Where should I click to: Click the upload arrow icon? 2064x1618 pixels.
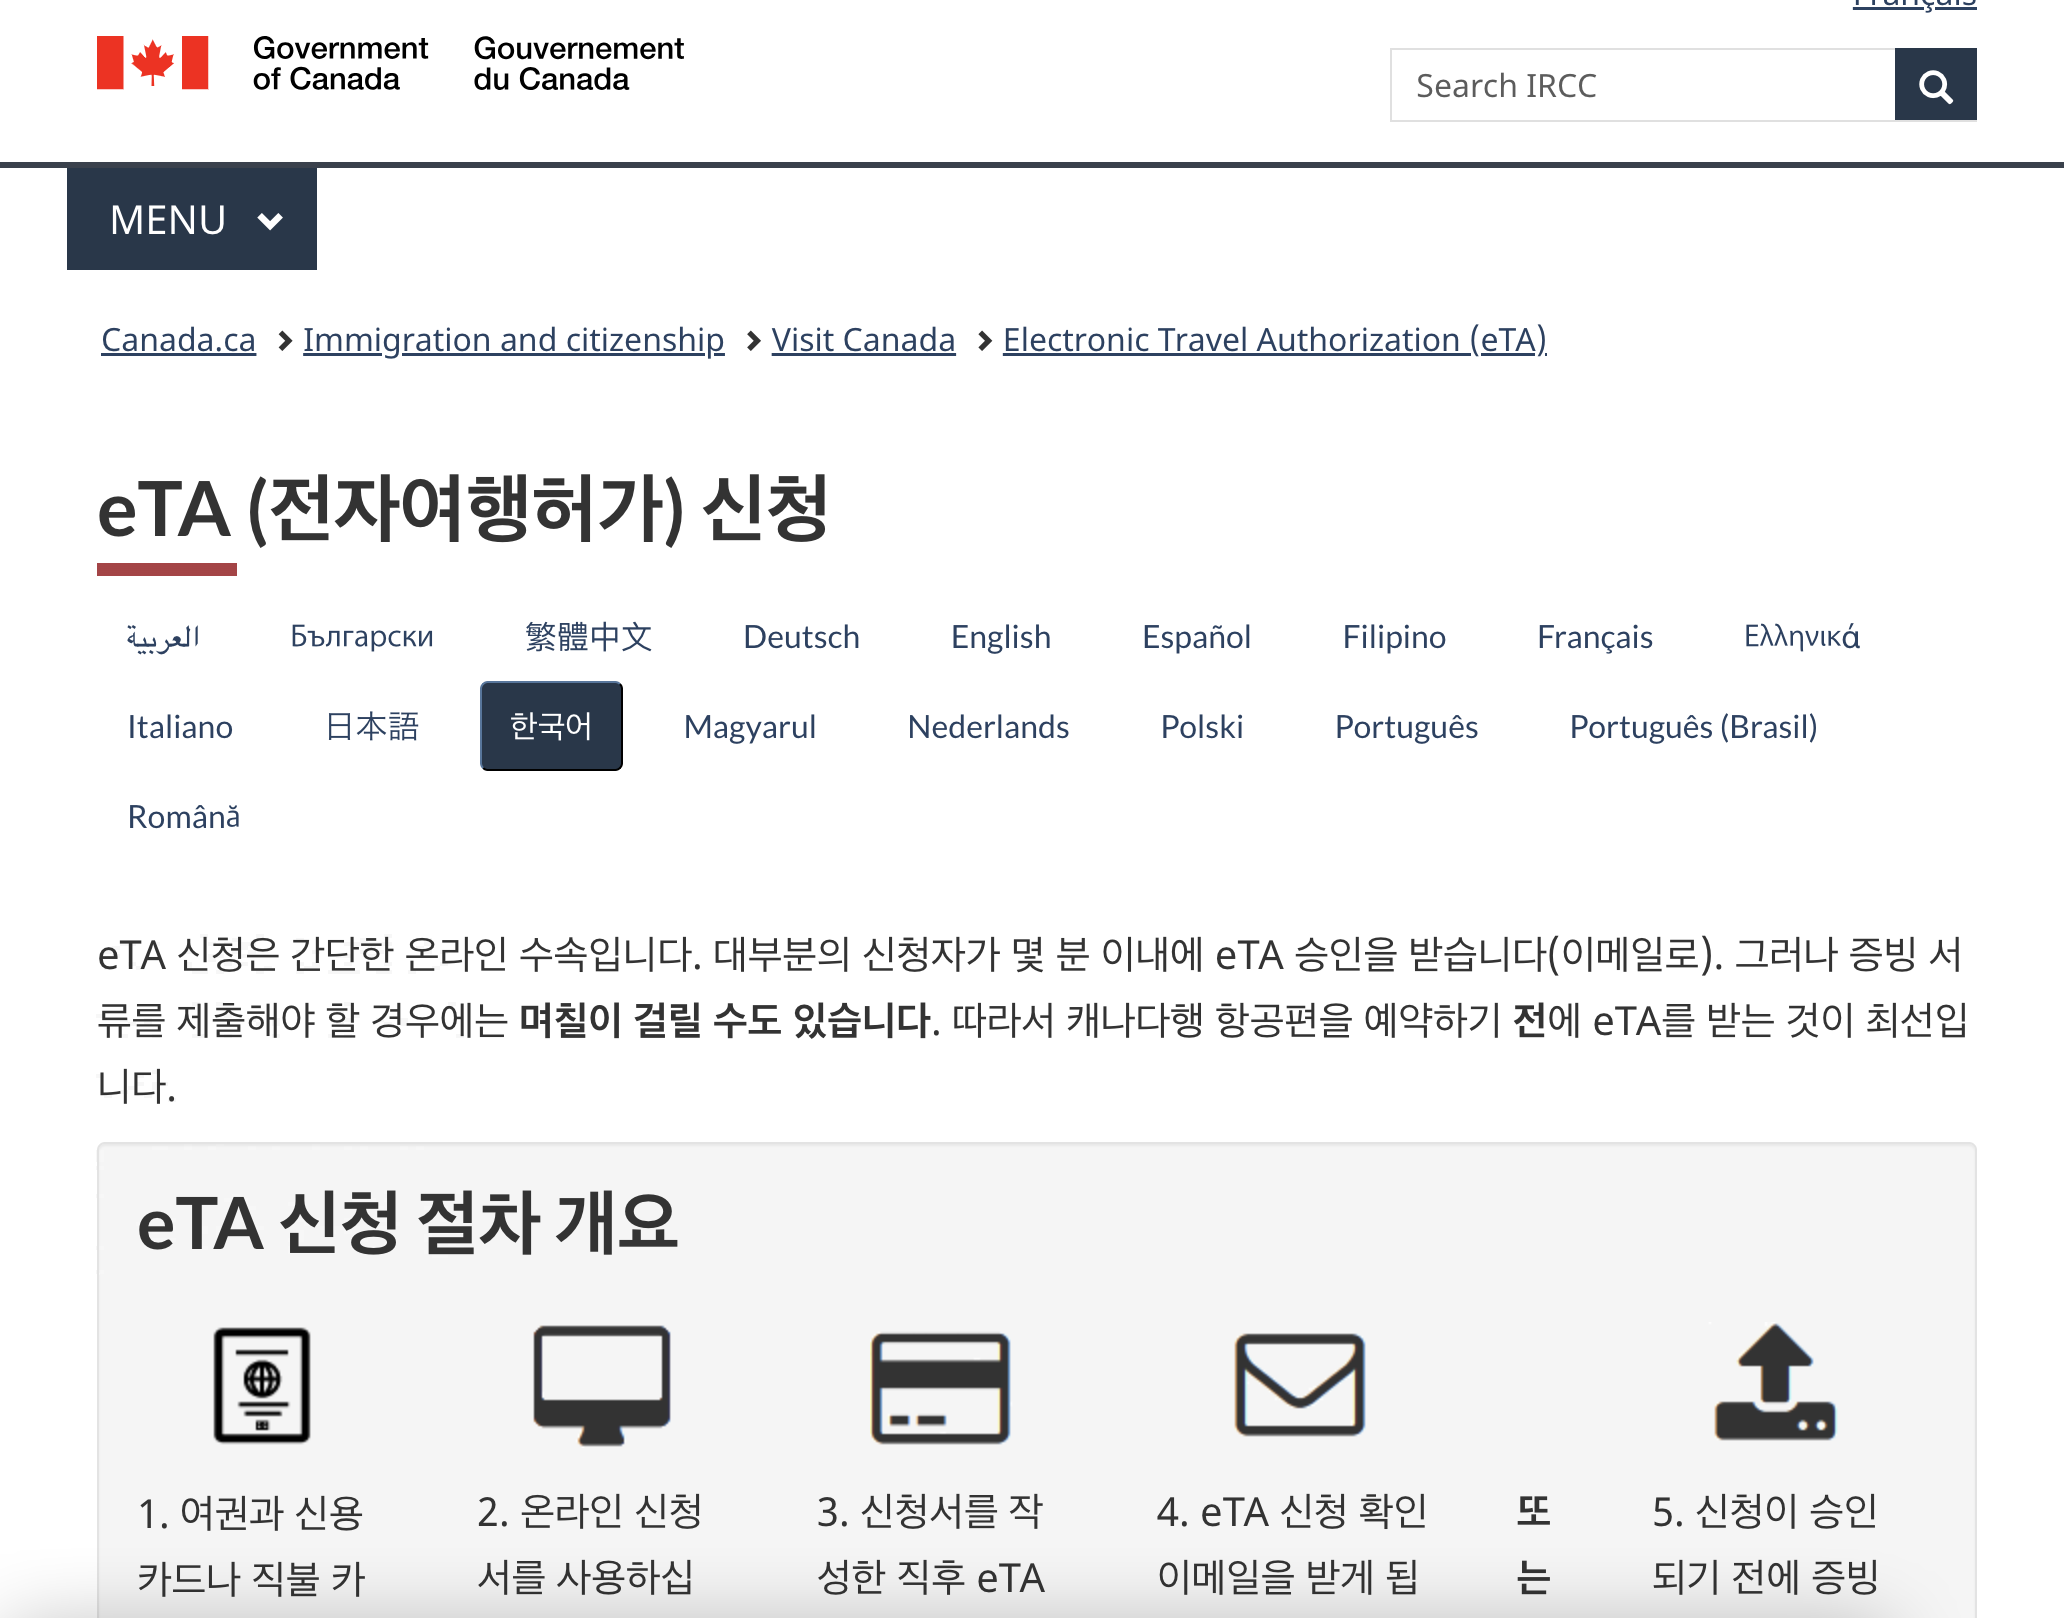pyautogui.click(x=1774, y=1384)
